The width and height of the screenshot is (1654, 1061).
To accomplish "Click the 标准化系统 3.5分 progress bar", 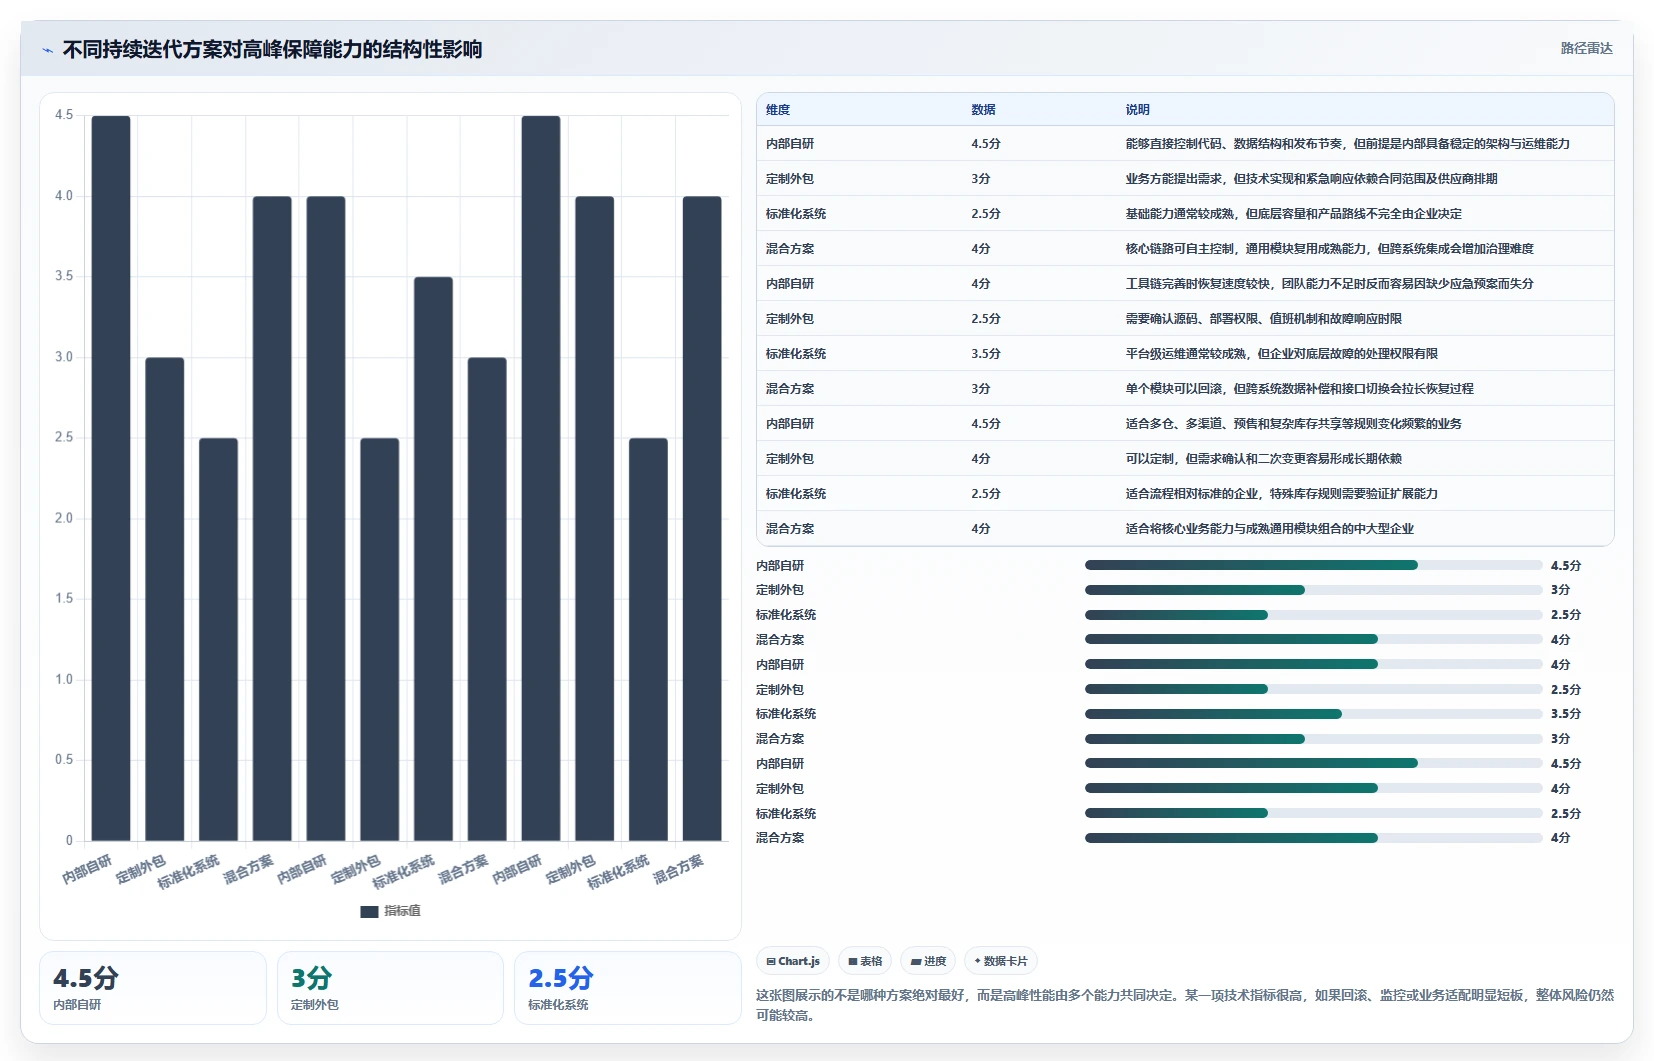I will (1313, 714).
